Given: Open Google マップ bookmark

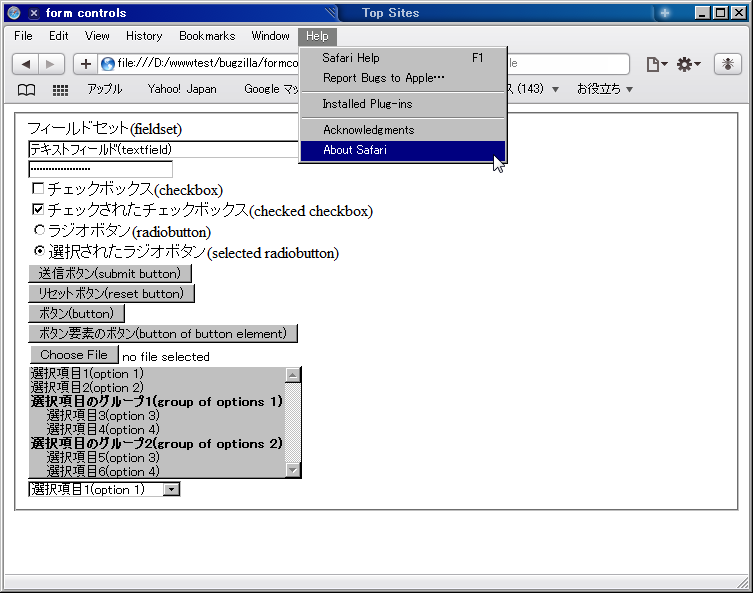Looking at the screenshot, I should (x=271, y=89).
